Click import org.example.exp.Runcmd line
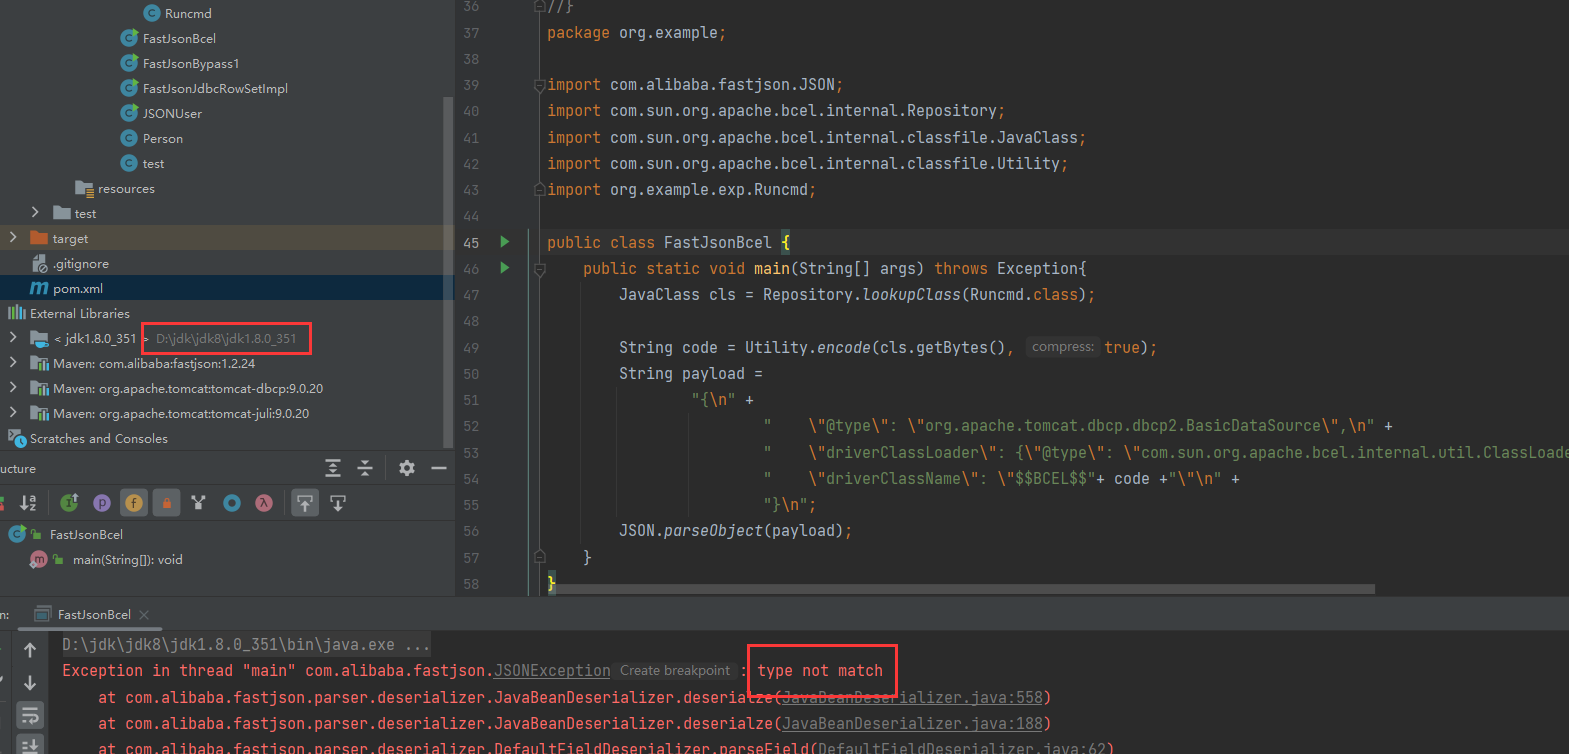This screenshot has height=754, width=1569. pos(681,189)
